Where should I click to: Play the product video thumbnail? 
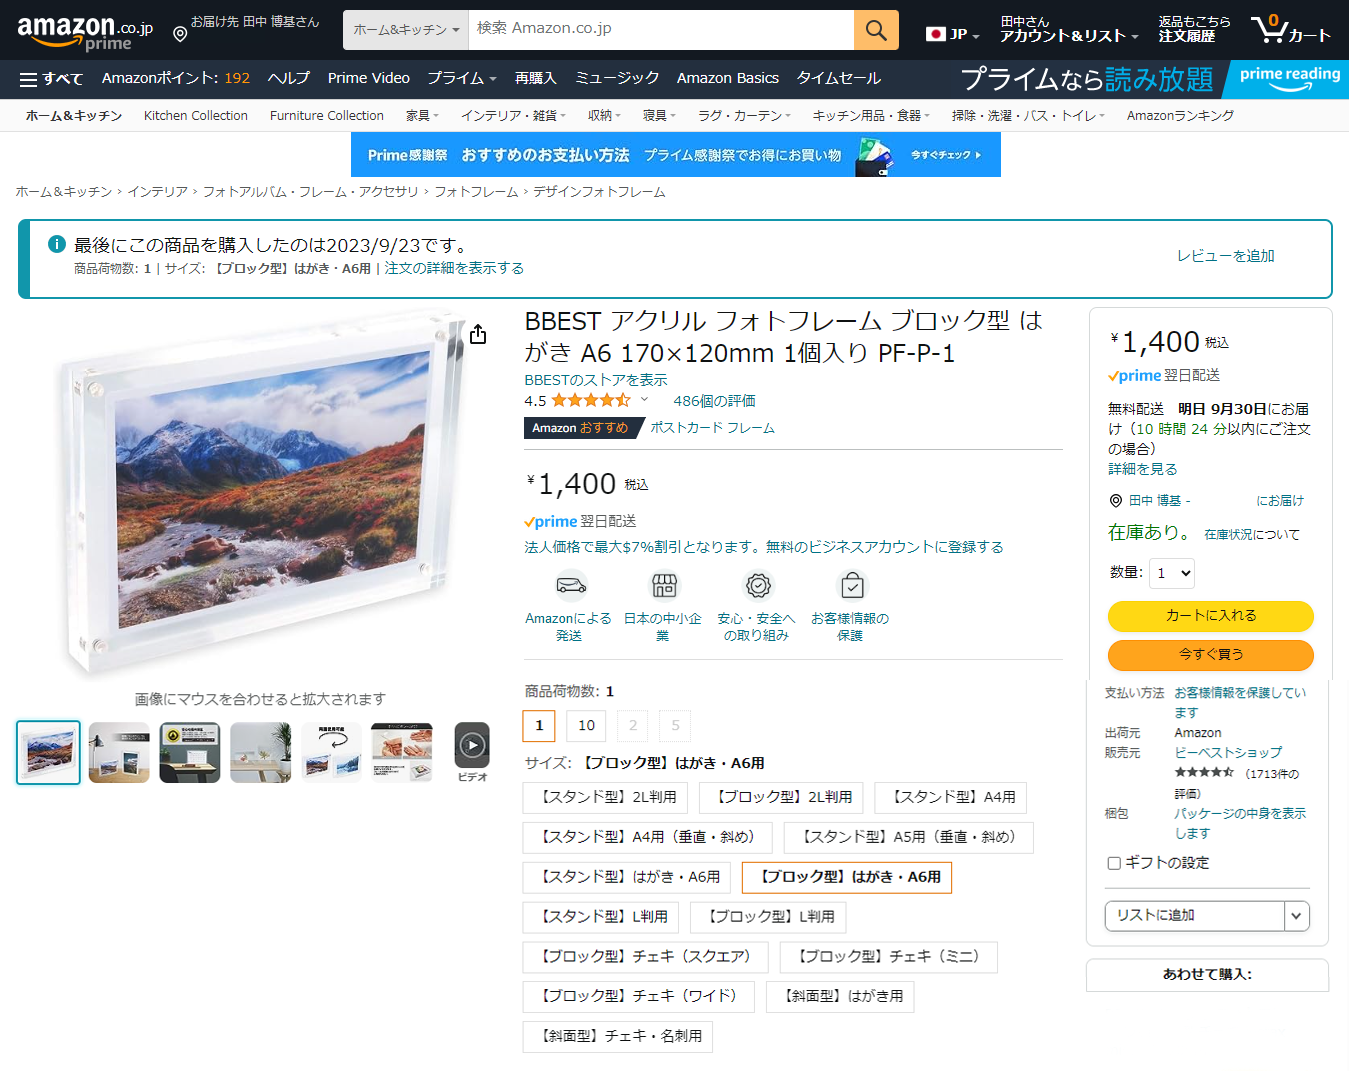click(472, 746)
